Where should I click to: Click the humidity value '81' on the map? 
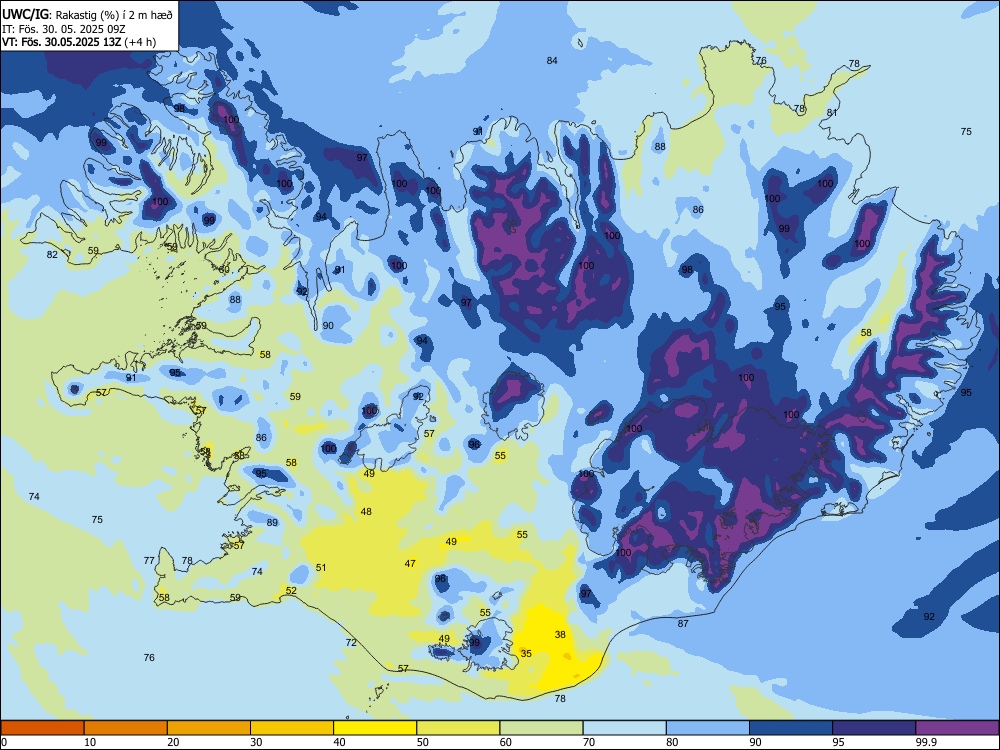pos(832,113)
